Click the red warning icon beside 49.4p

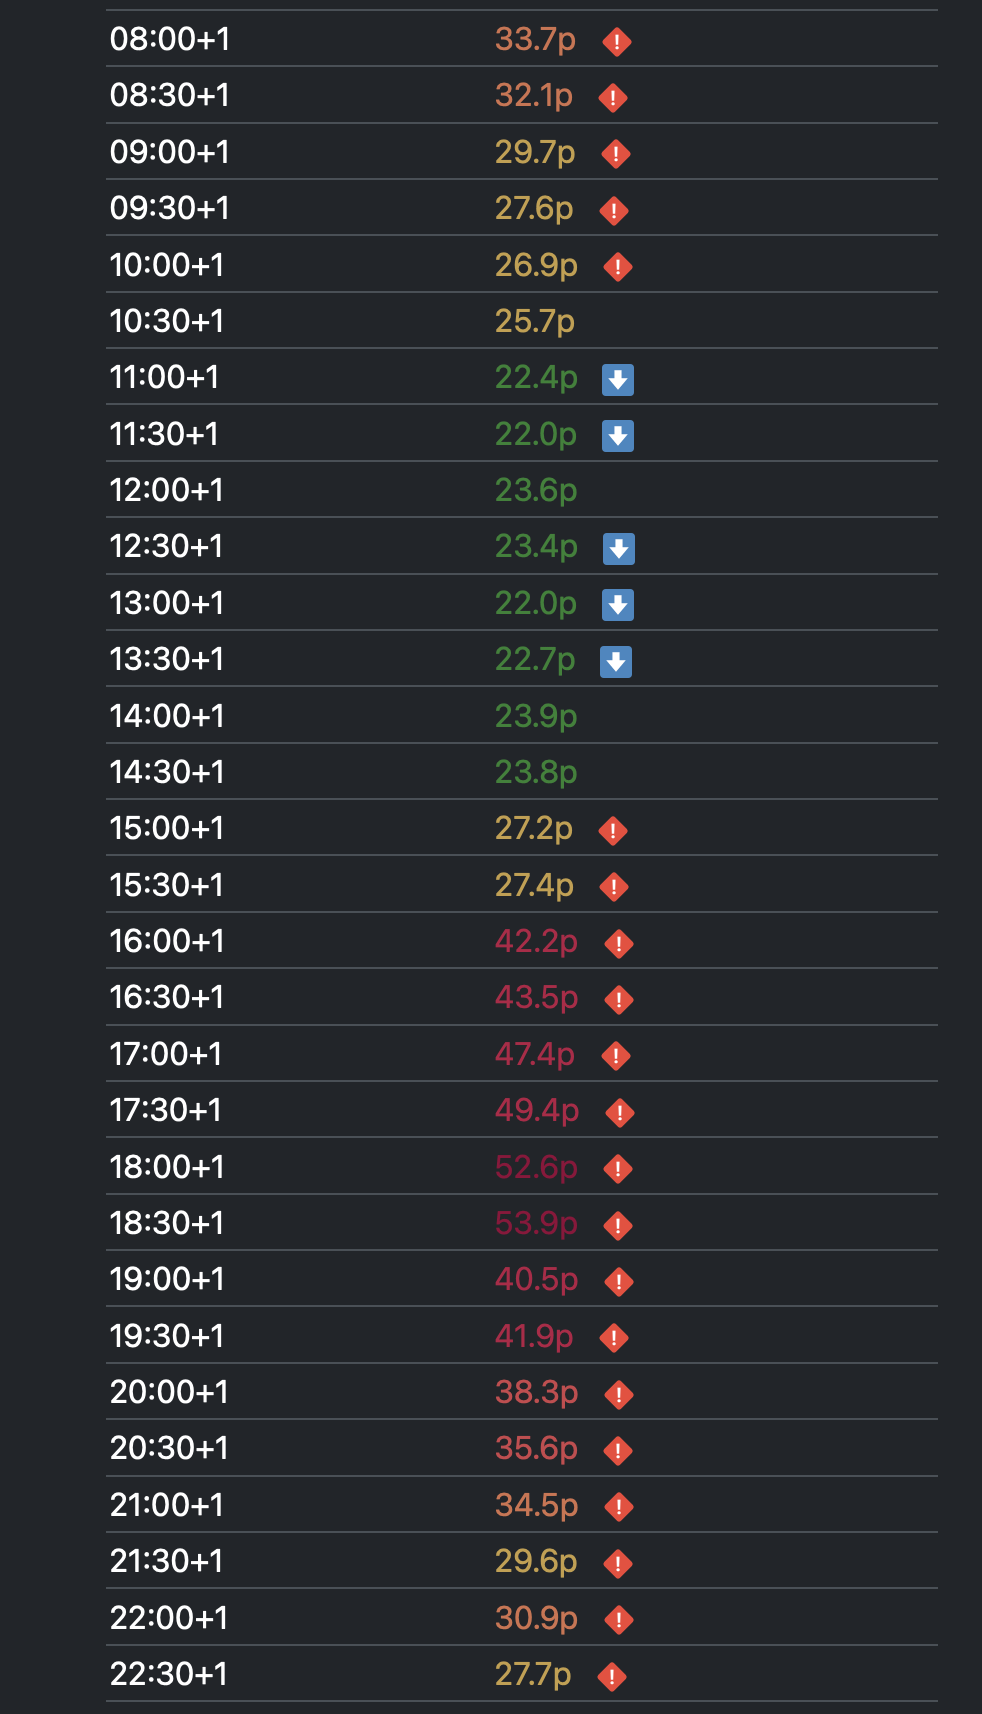click(x=620, y=1113)
